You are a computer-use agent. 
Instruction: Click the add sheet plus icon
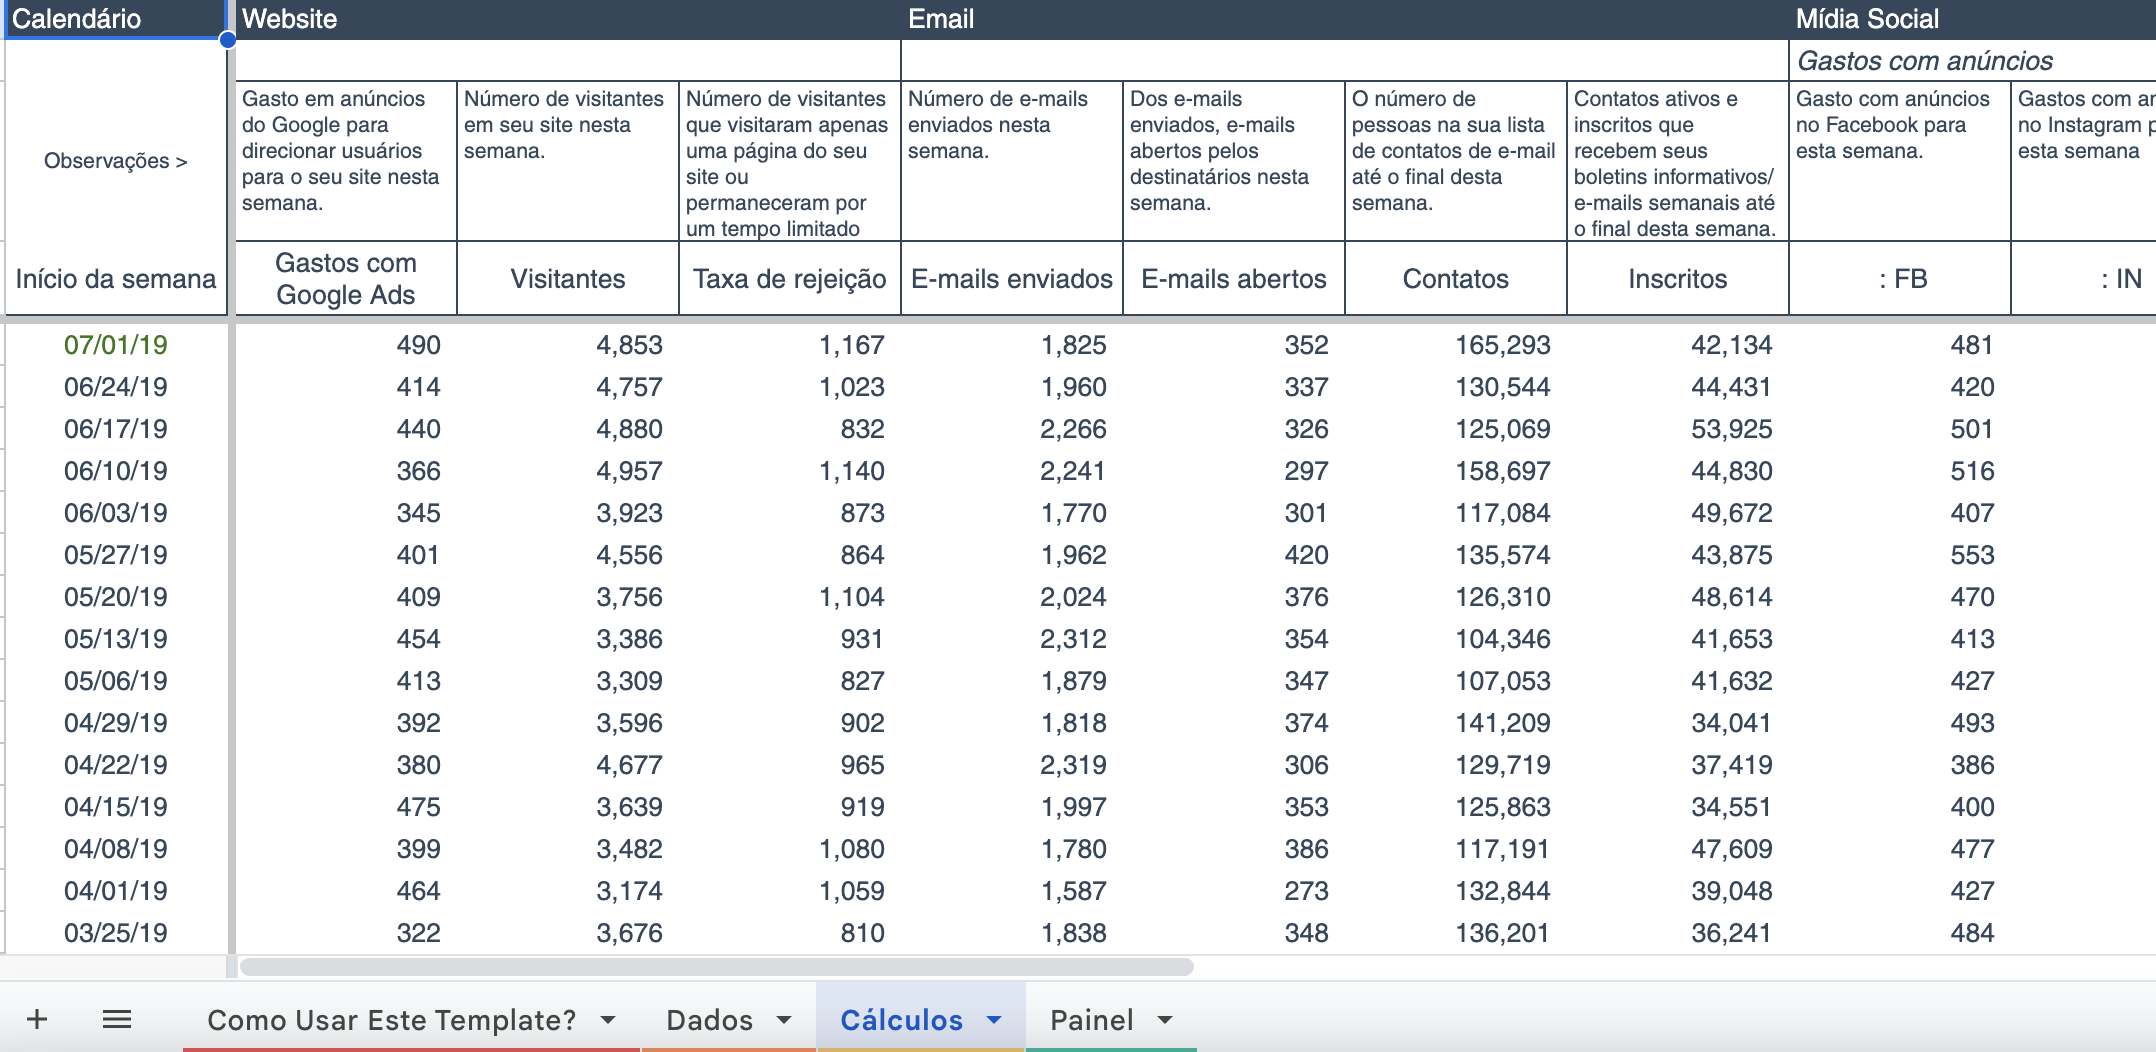[37, 1019]
